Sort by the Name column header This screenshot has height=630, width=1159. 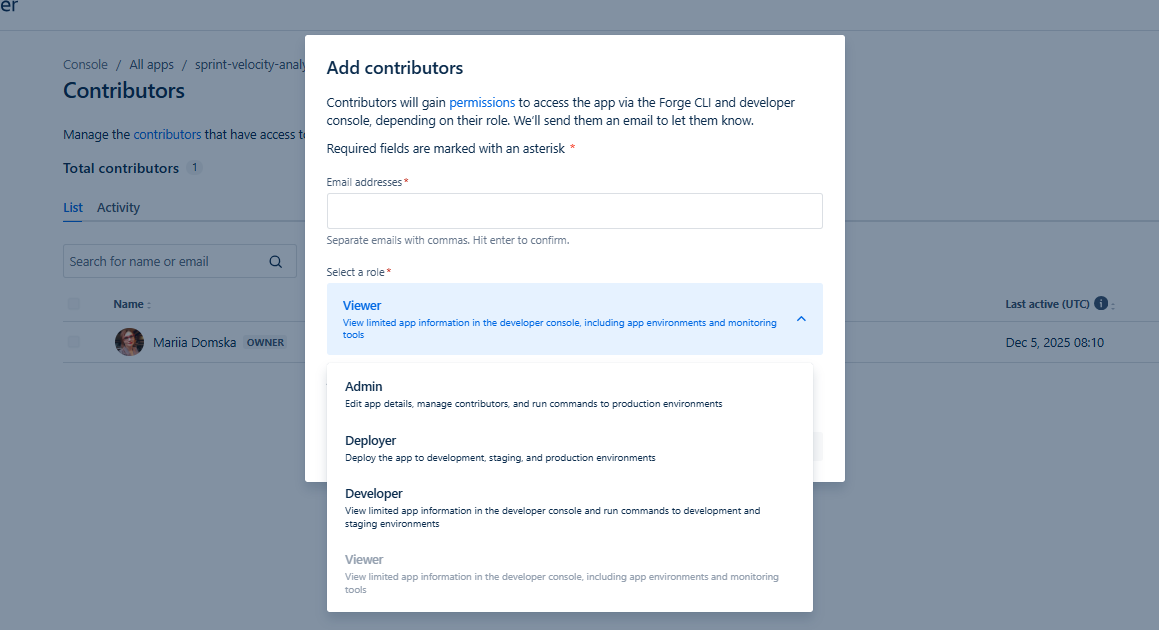coord(132,304)
